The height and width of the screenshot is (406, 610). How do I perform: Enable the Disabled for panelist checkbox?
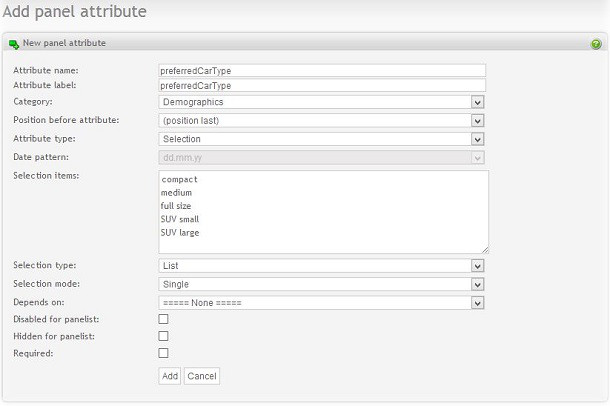(163, 319)
